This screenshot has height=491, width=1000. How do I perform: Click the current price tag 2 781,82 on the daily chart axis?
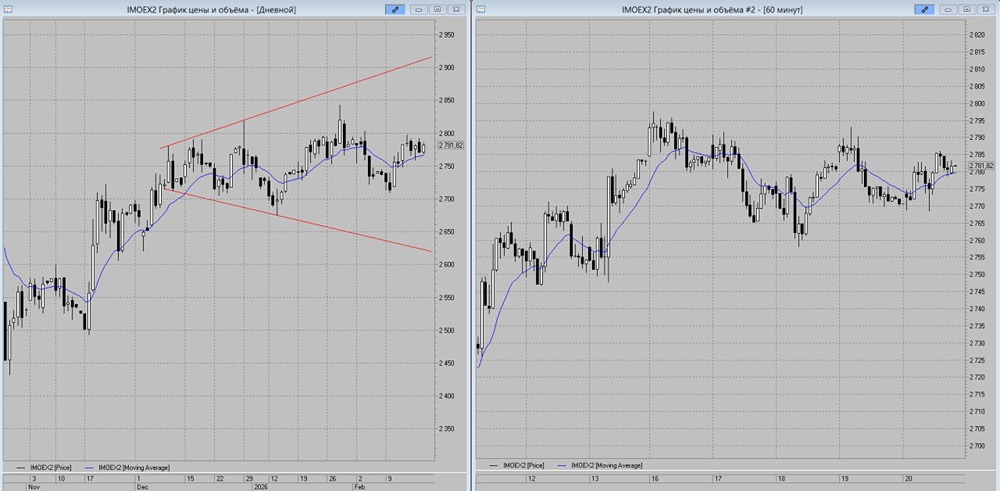pos(451,145)
